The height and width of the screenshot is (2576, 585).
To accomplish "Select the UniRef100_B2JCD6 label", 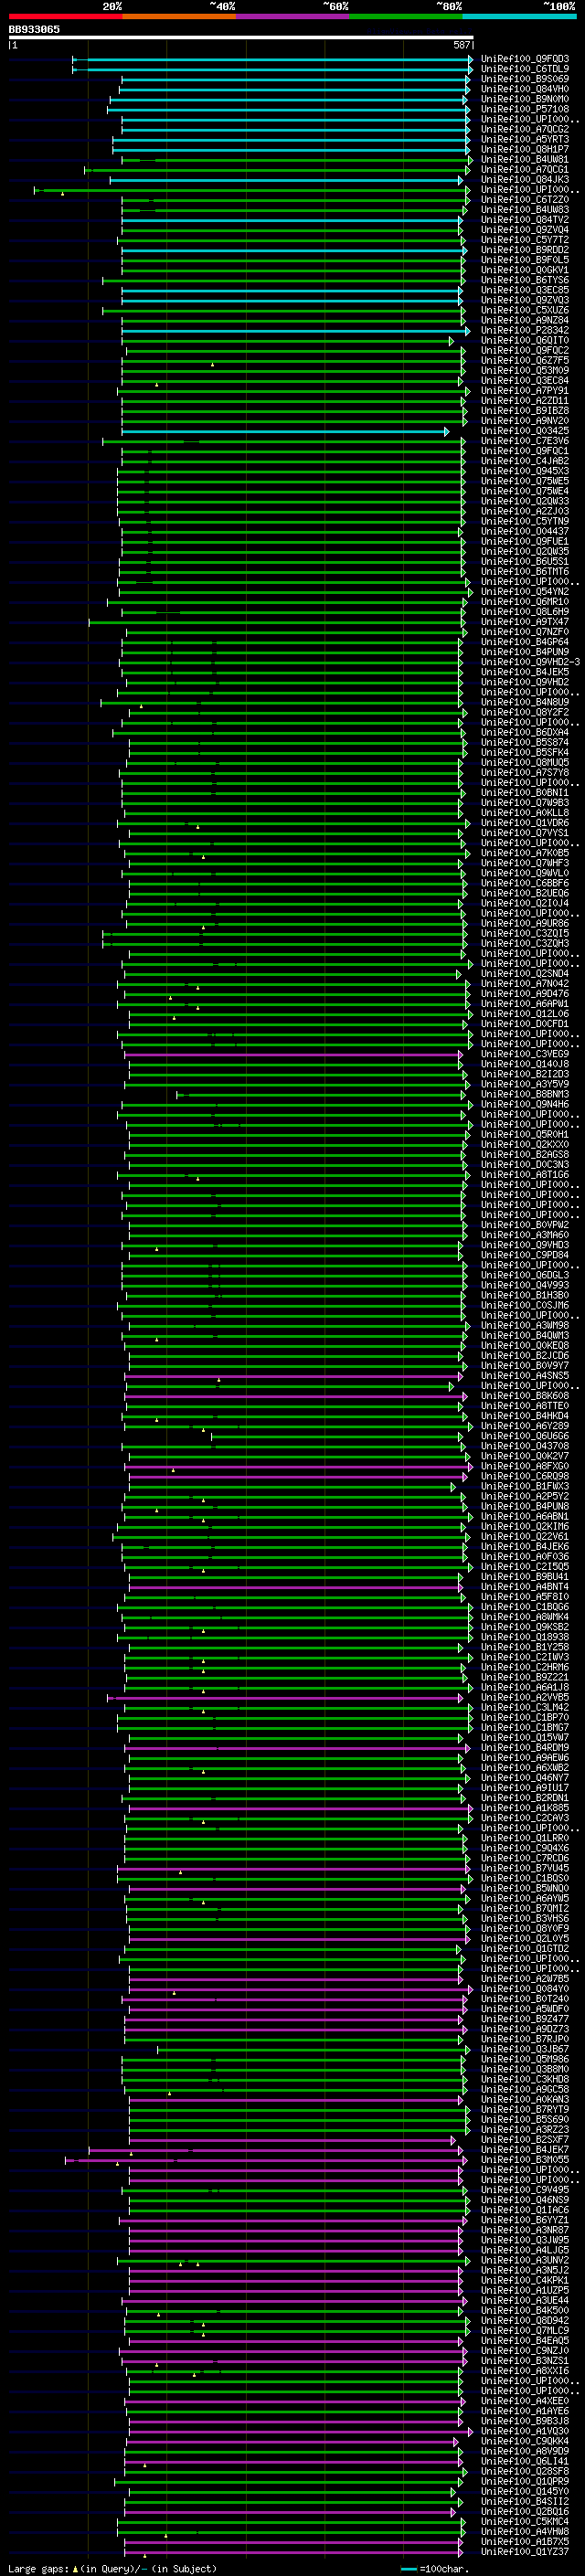I will 525,1355.
